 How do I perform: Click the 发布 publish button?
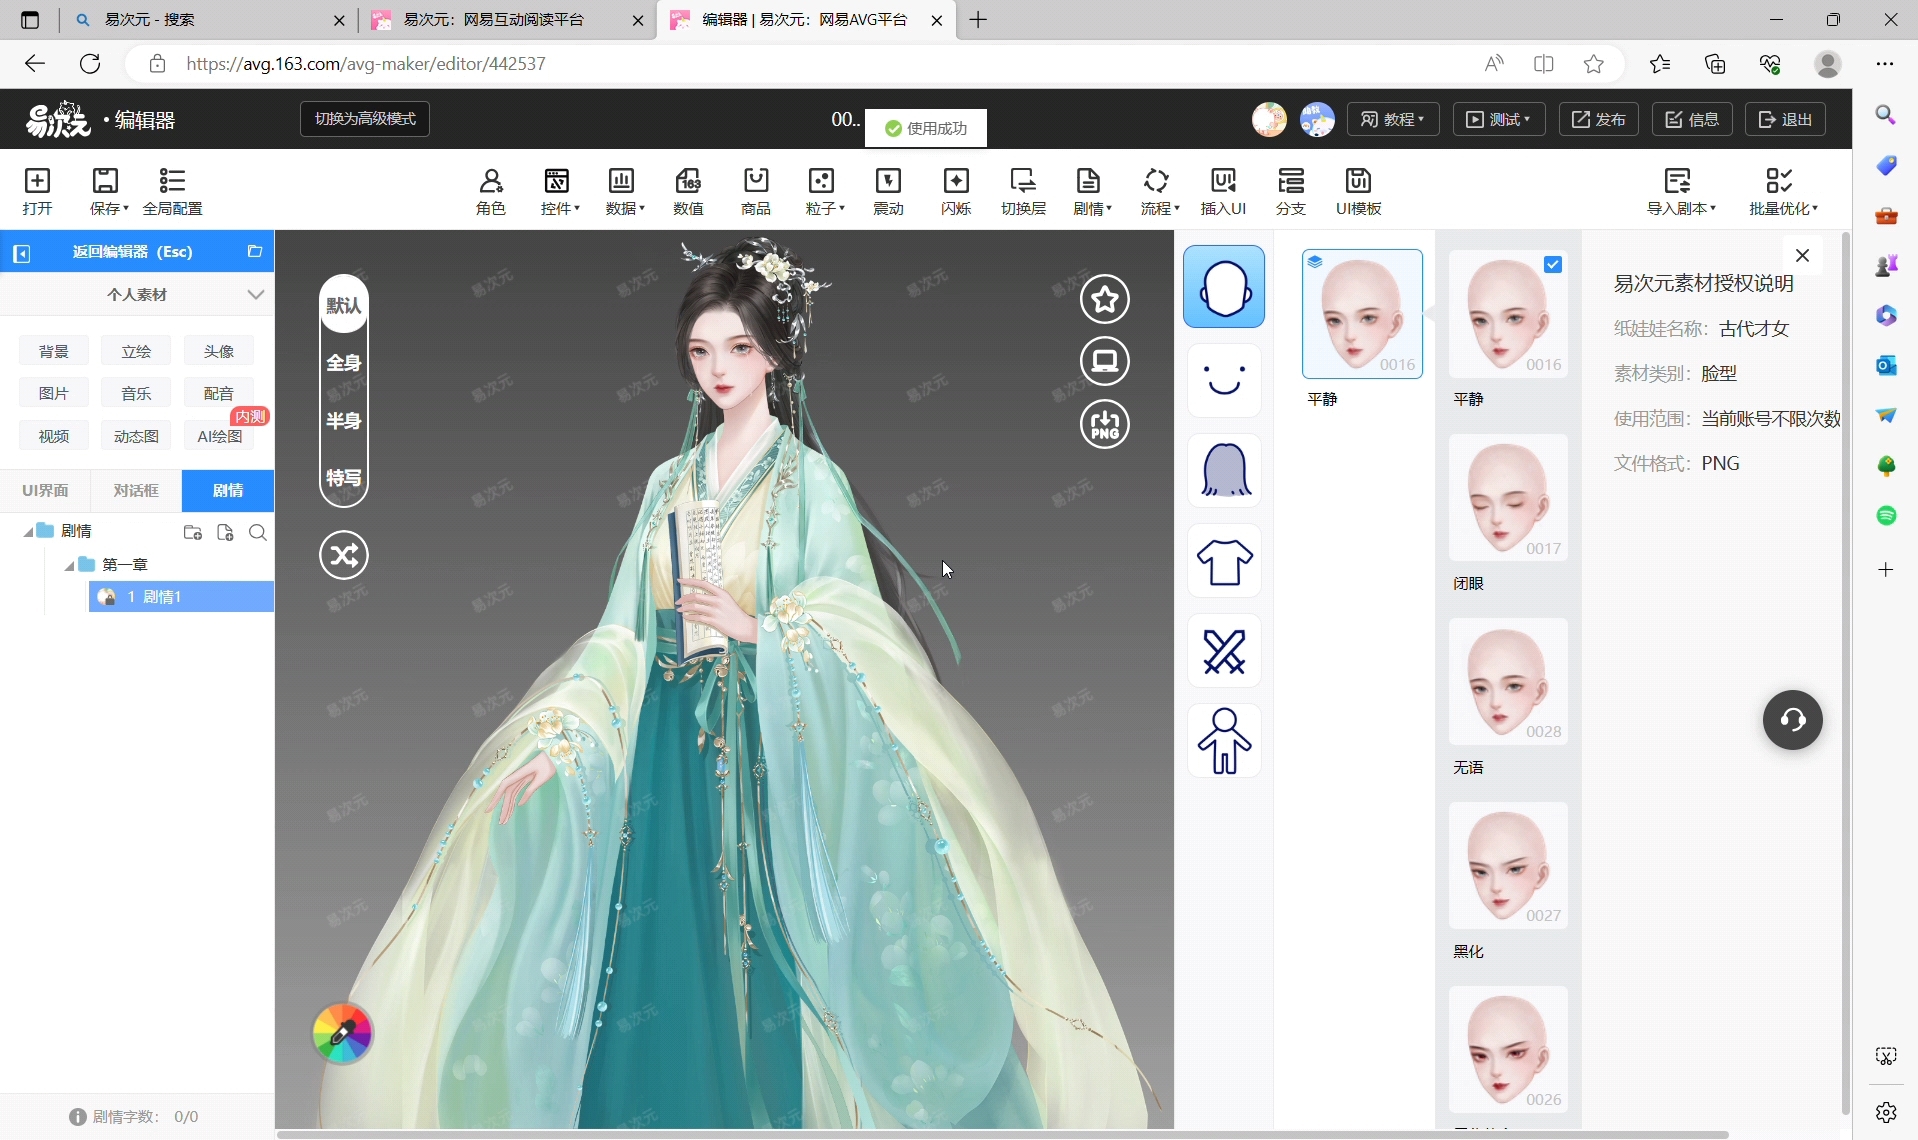pyautogui.click(x=1598, y=119)
